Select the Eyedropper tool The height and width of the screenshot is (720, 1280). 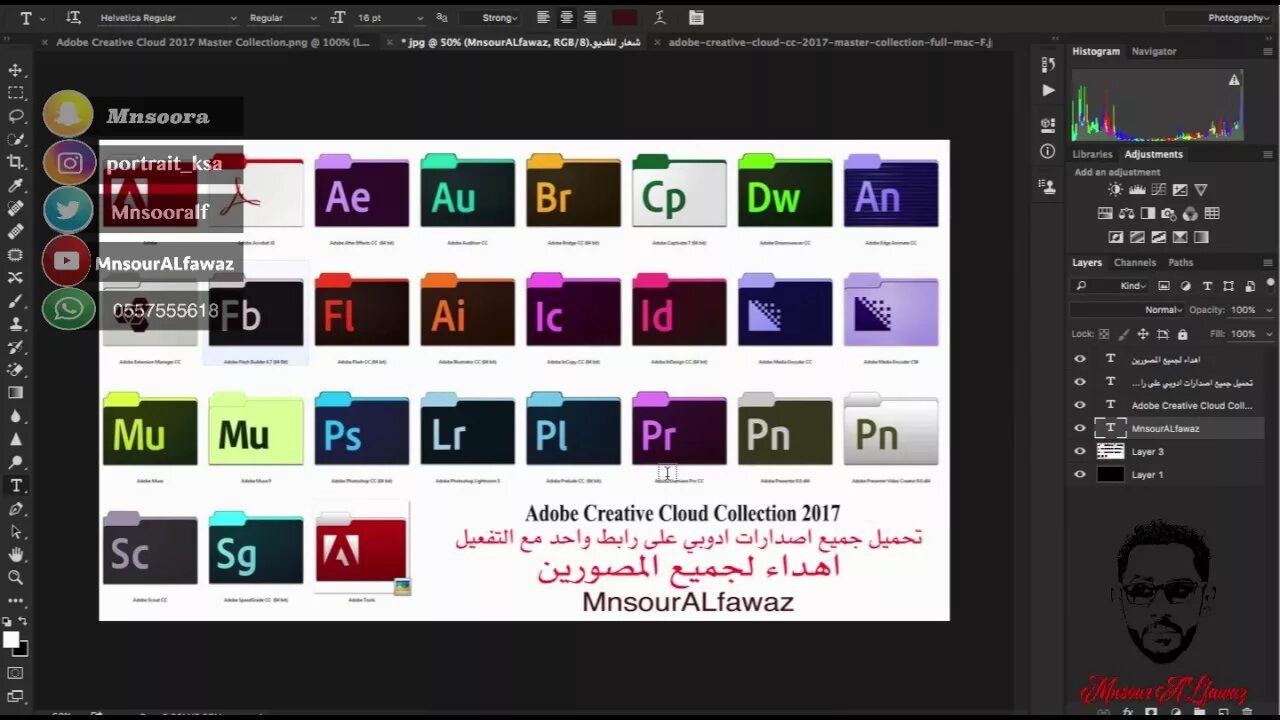coord(16,185)
